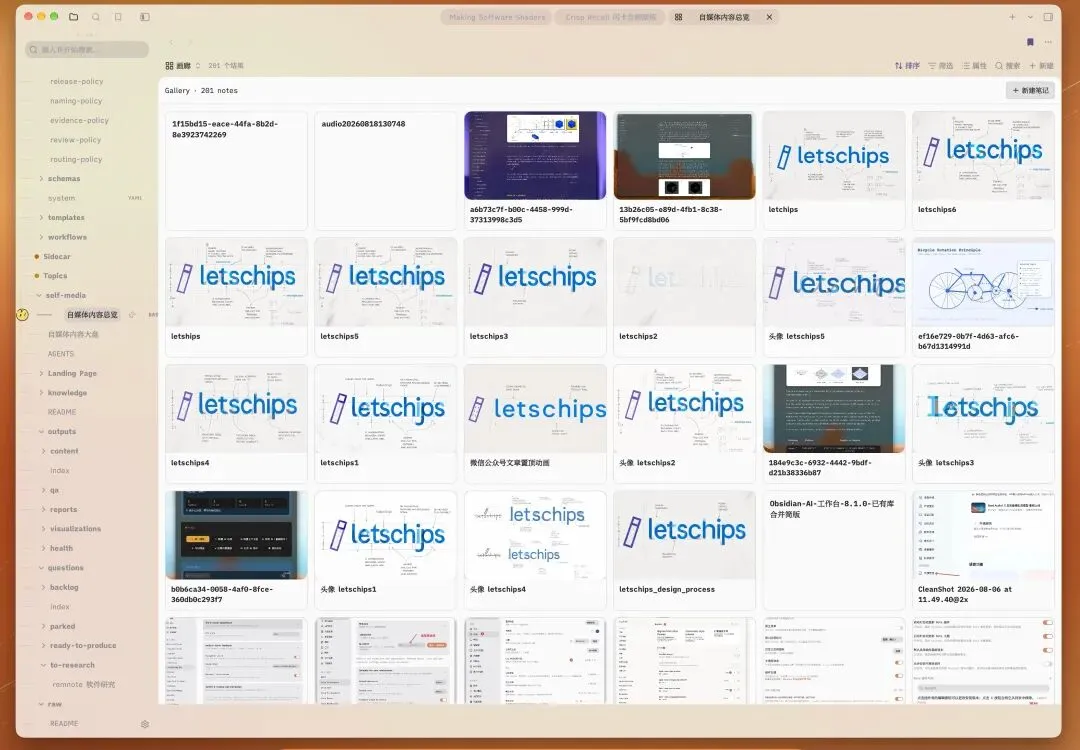This screenshot has width=1080, height=750.
Task: Open a new tab with plus icon
Action: (x=1012, y=17)
